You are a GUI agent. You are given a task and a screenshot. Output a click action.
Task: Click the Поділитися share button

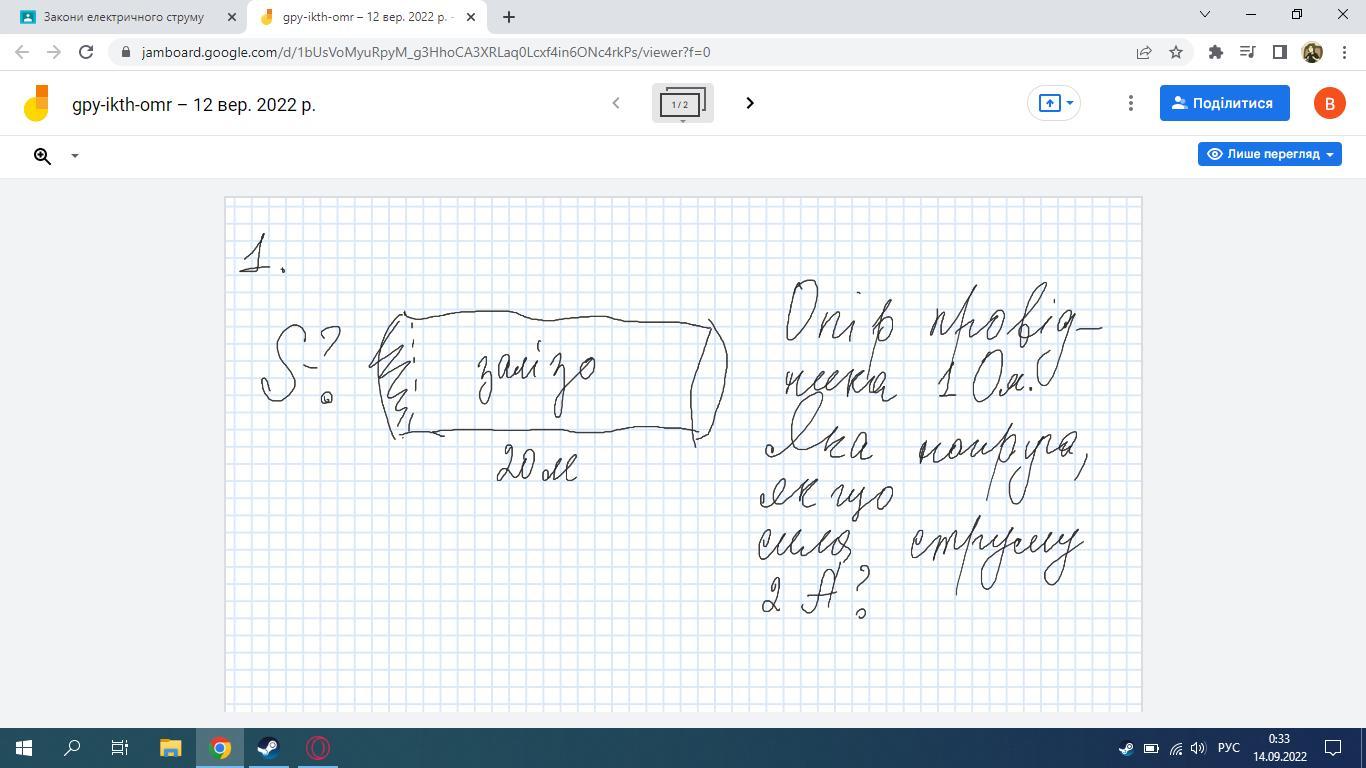1225,103
